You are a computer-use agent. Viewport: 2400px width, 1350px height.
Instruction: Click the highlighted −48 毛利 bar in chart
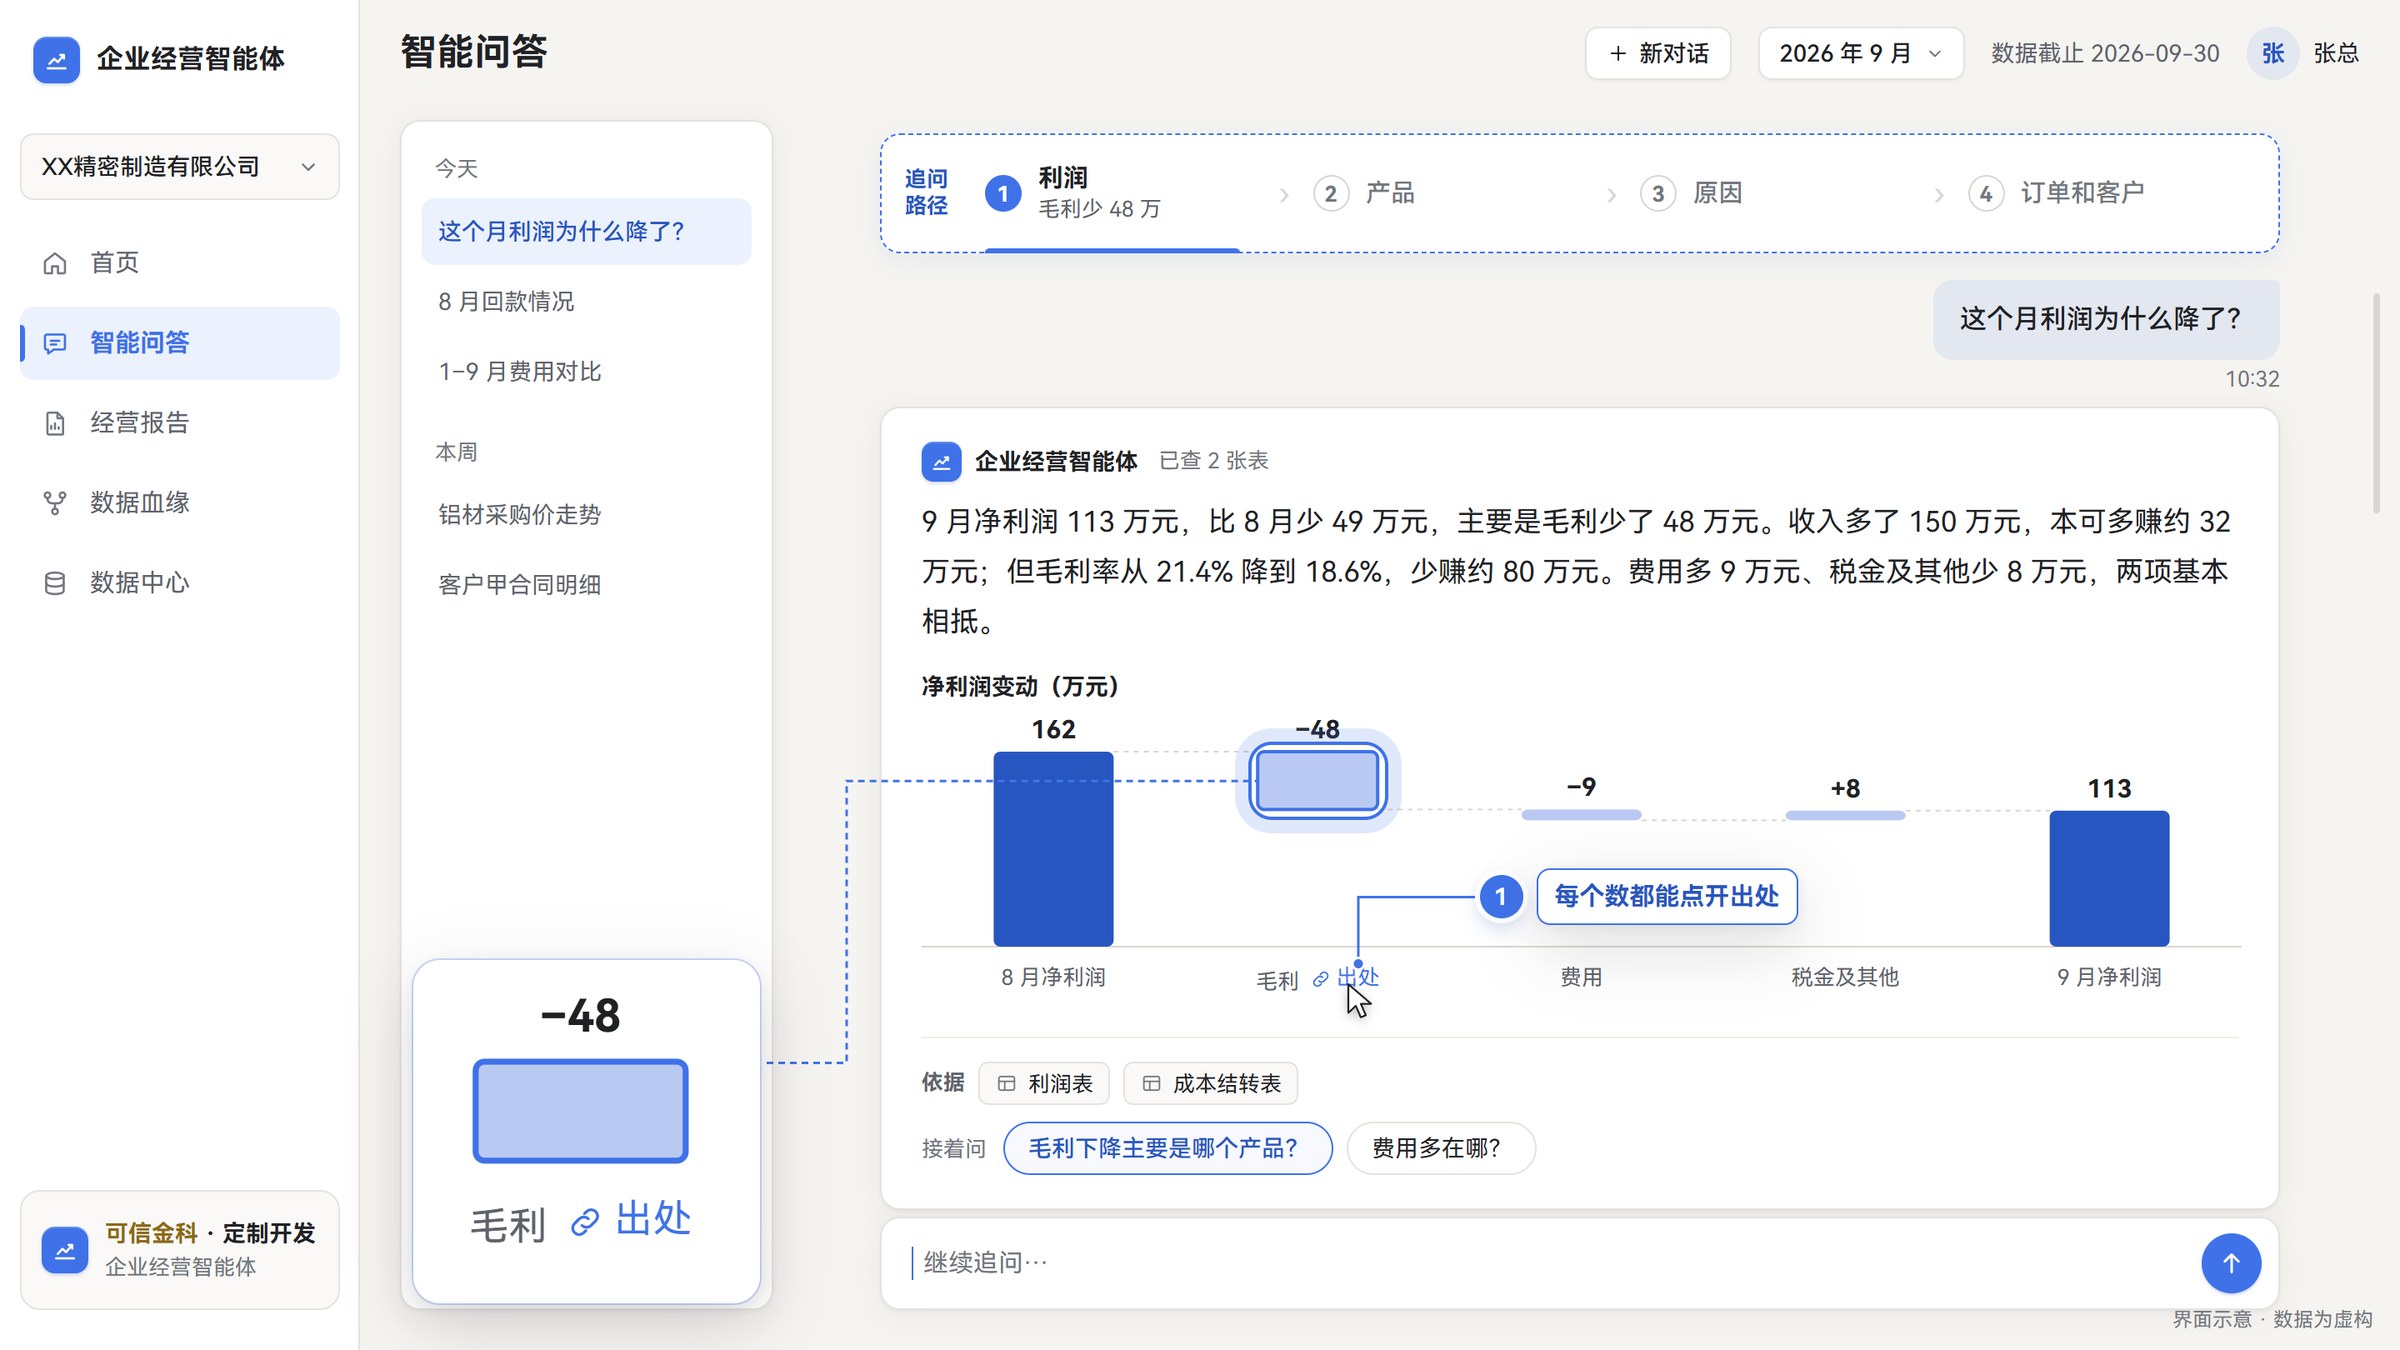tap(1317, 781)
